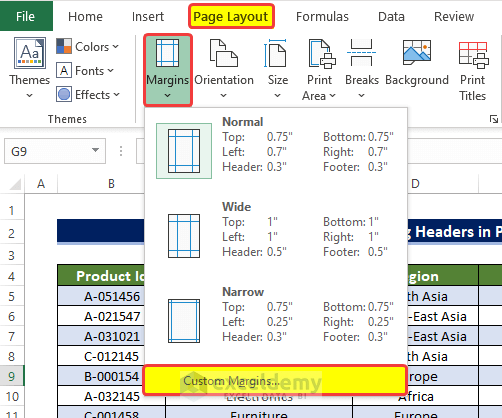Select cell containing A-021547

click(101, 316)
